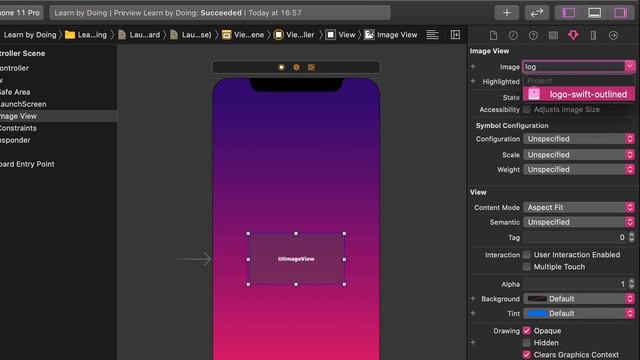Click the yellow folder icon in breadcrumb
This screenshot has width=640, height=360.
click(70, 35)
